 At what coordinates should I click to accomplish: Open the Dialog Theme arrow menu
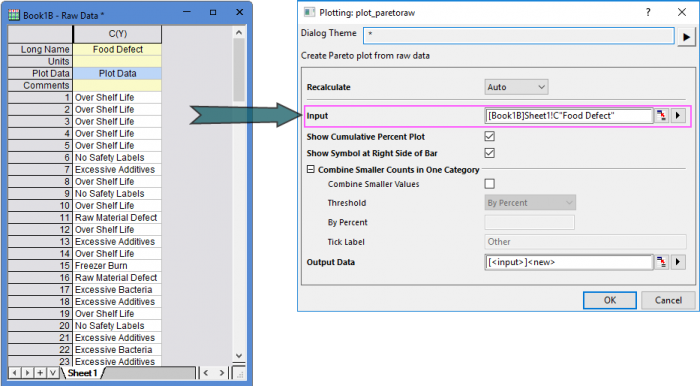click(686, 37)
